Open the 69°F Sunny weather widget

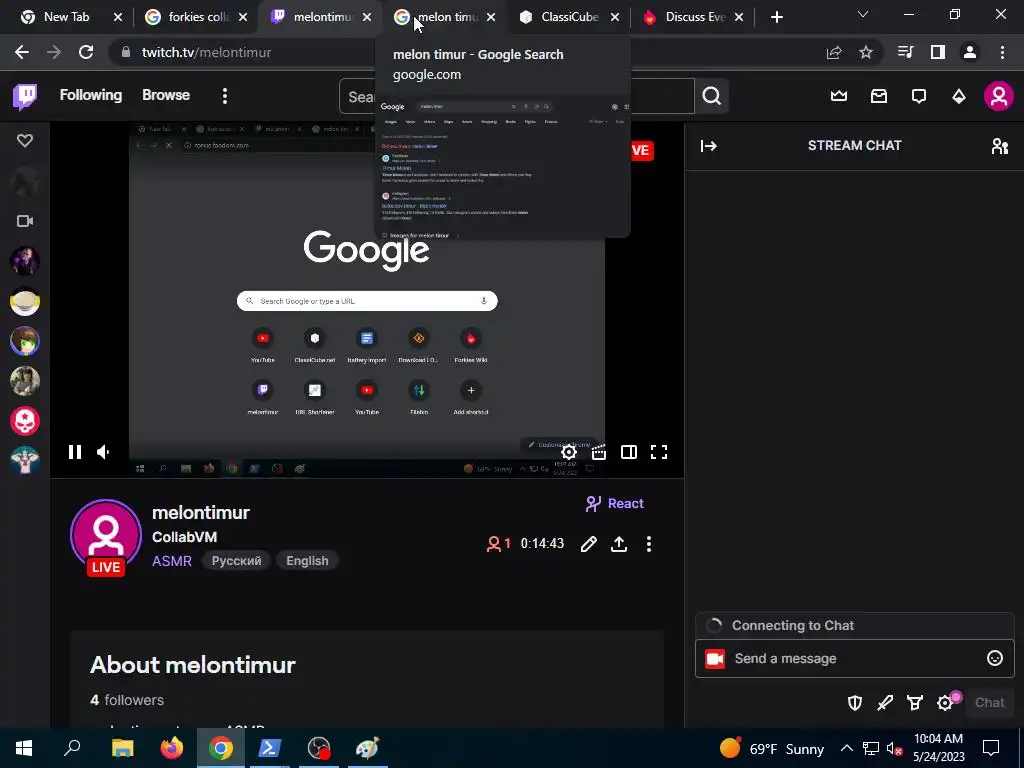coord(772,748)
